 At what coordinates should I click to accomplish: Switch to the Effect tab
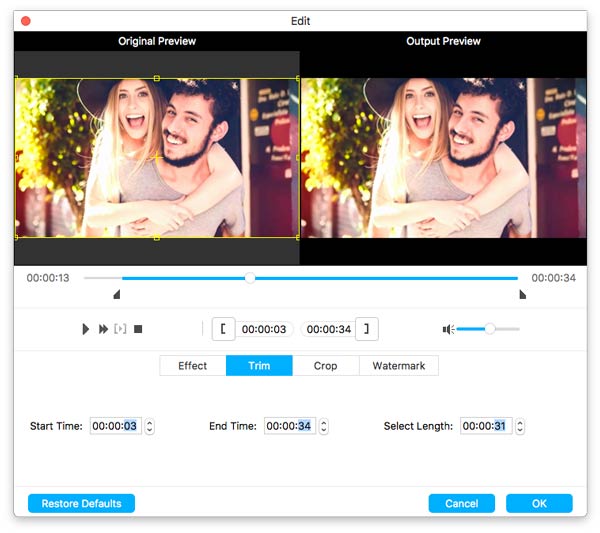(x=193, y=366)
